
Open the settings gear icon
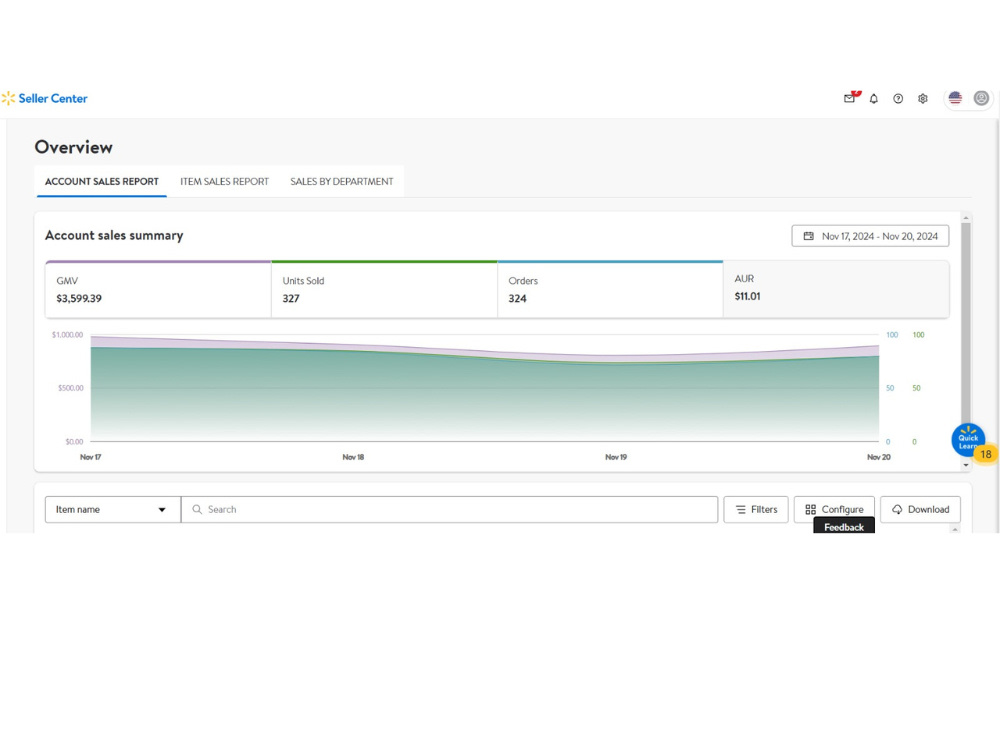coord(923,98)
